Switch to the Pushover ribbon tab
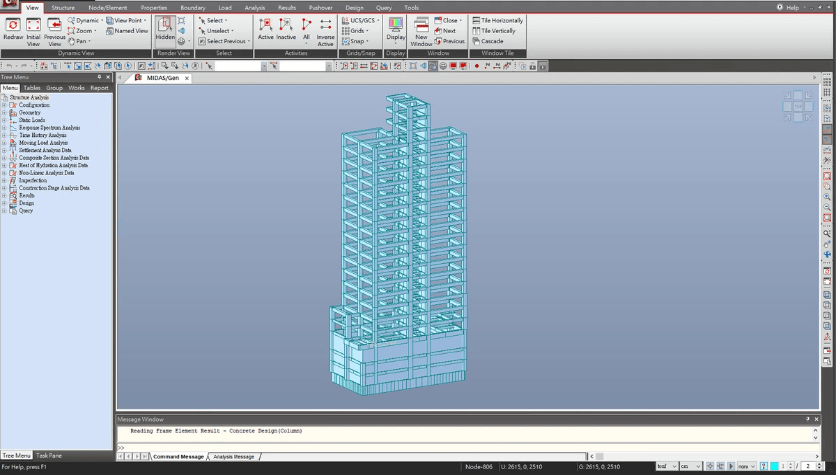Screen dimensions: 836x475 click(320, 7)
